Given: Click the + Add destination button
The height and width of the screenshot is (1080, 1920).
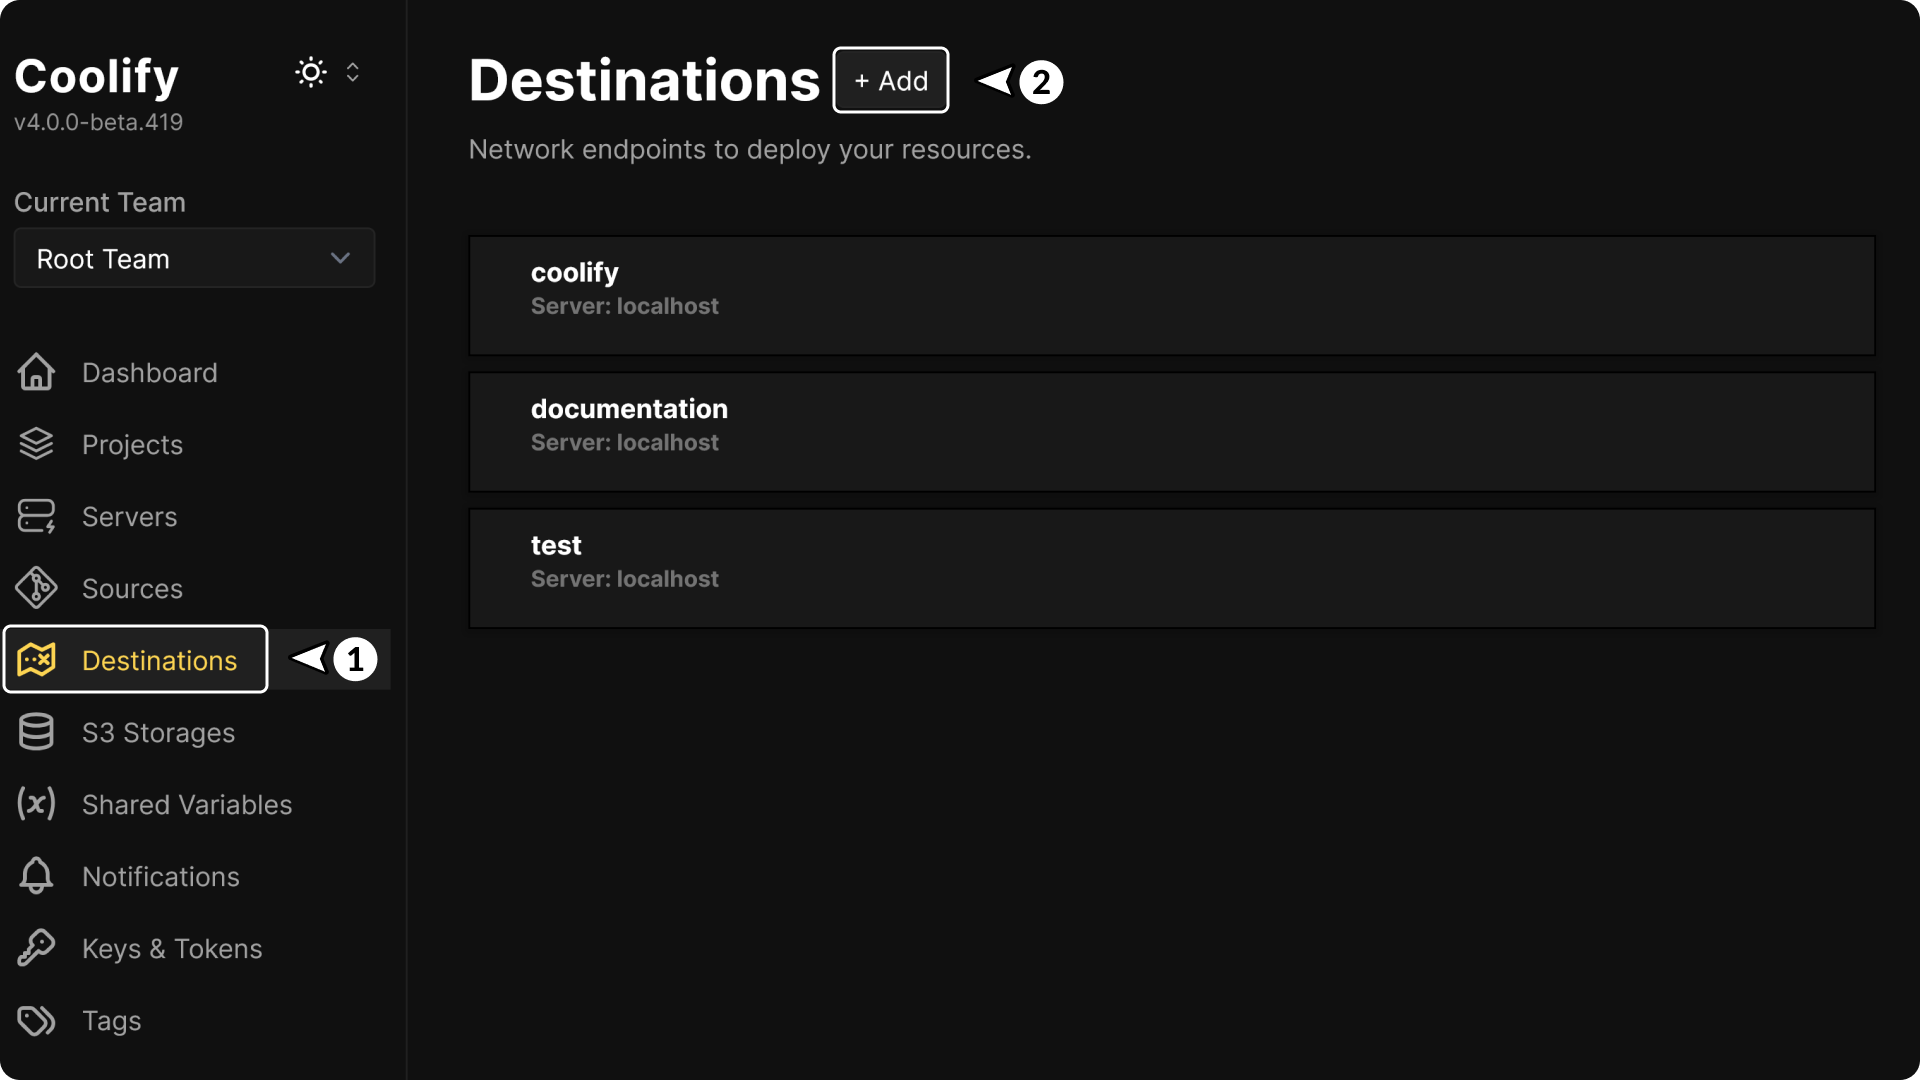Looking at the screenshot, I should 890,80.
